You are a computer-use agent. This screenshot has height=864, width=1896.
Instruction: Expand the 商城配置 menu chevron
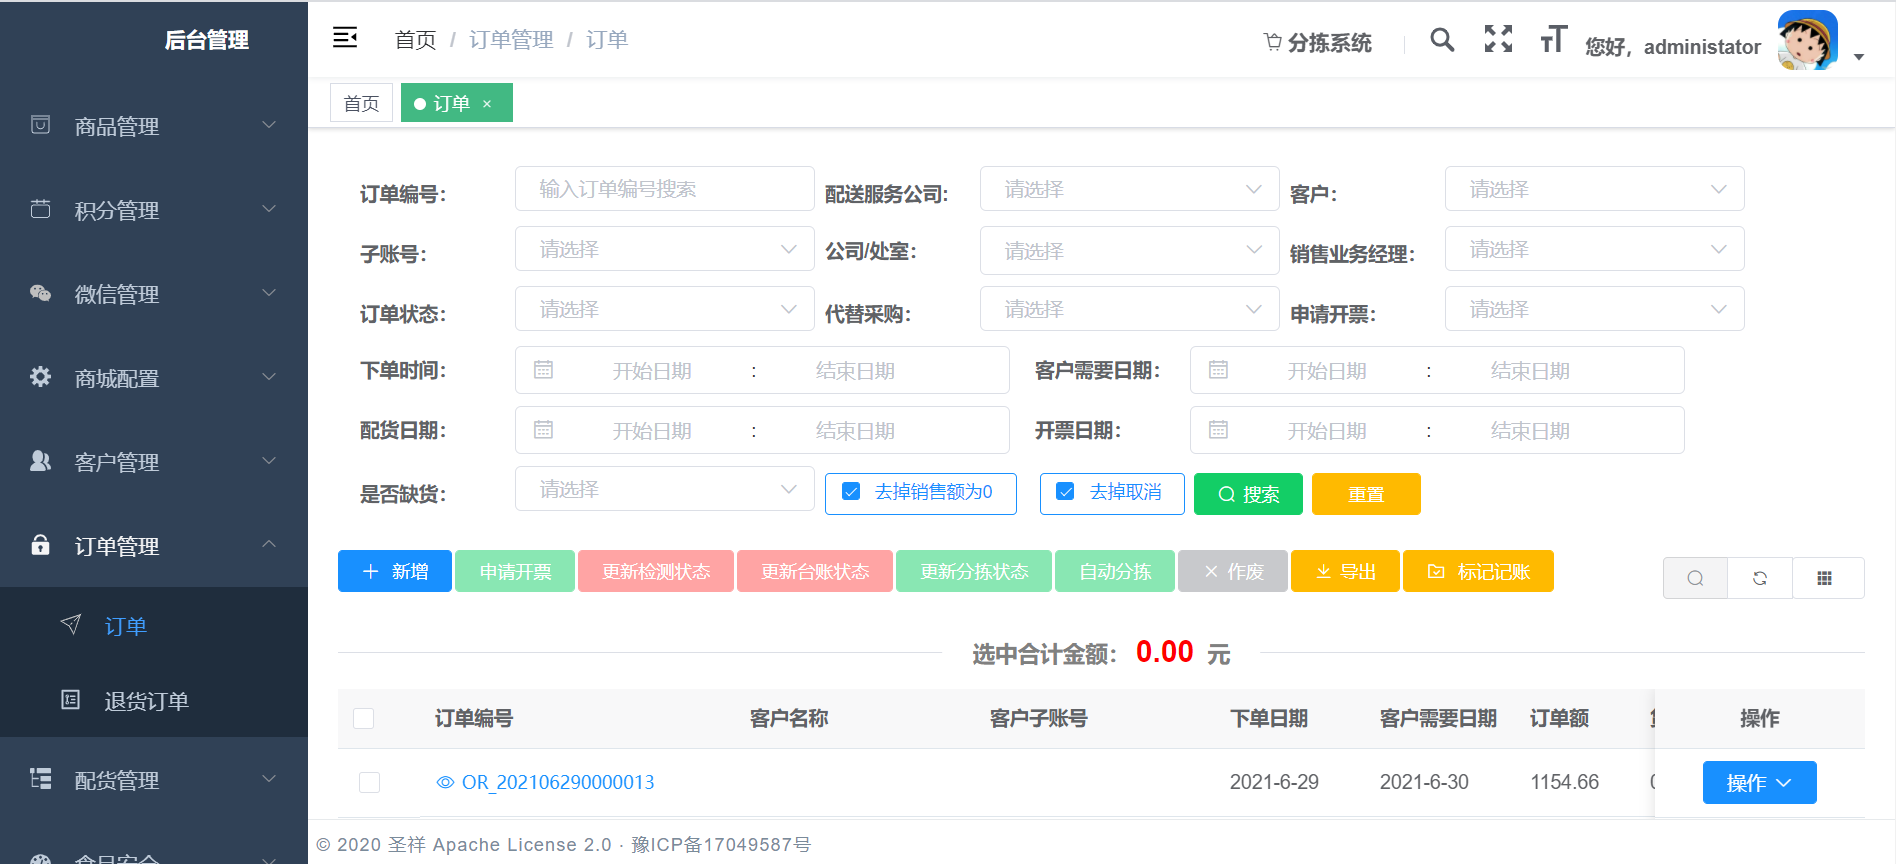pyautogui.click(x=269, y=377)
